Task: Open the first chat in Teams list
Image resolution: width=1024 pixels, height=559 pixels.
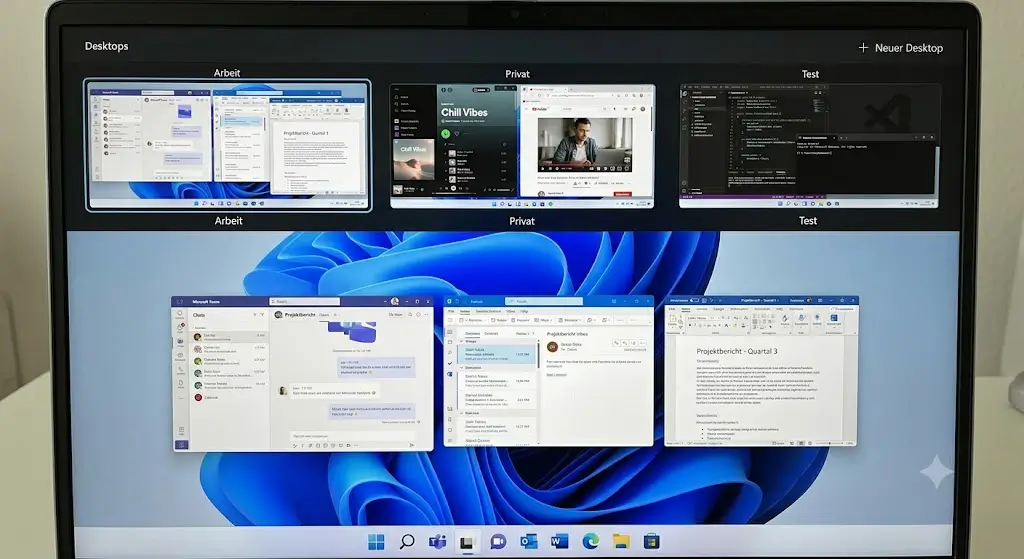Action: click(229, 337)
